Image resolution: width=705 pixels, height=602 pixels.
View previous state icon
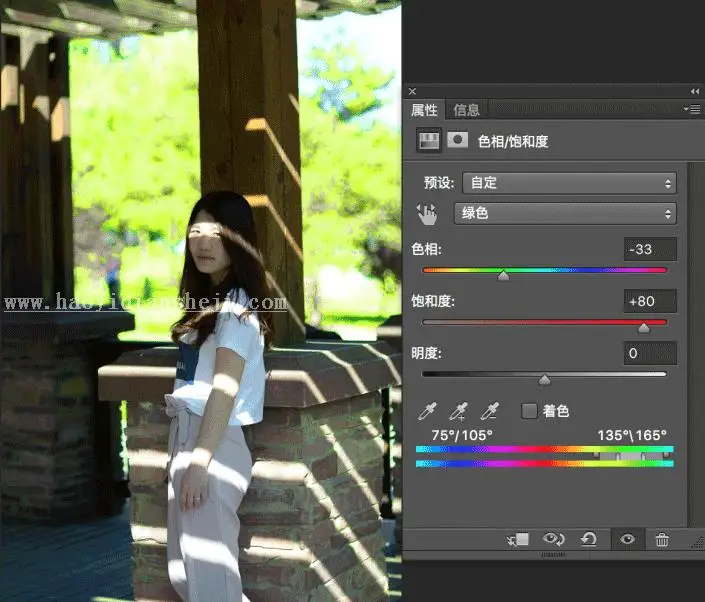pyautogui.click(x=553, y=539)
